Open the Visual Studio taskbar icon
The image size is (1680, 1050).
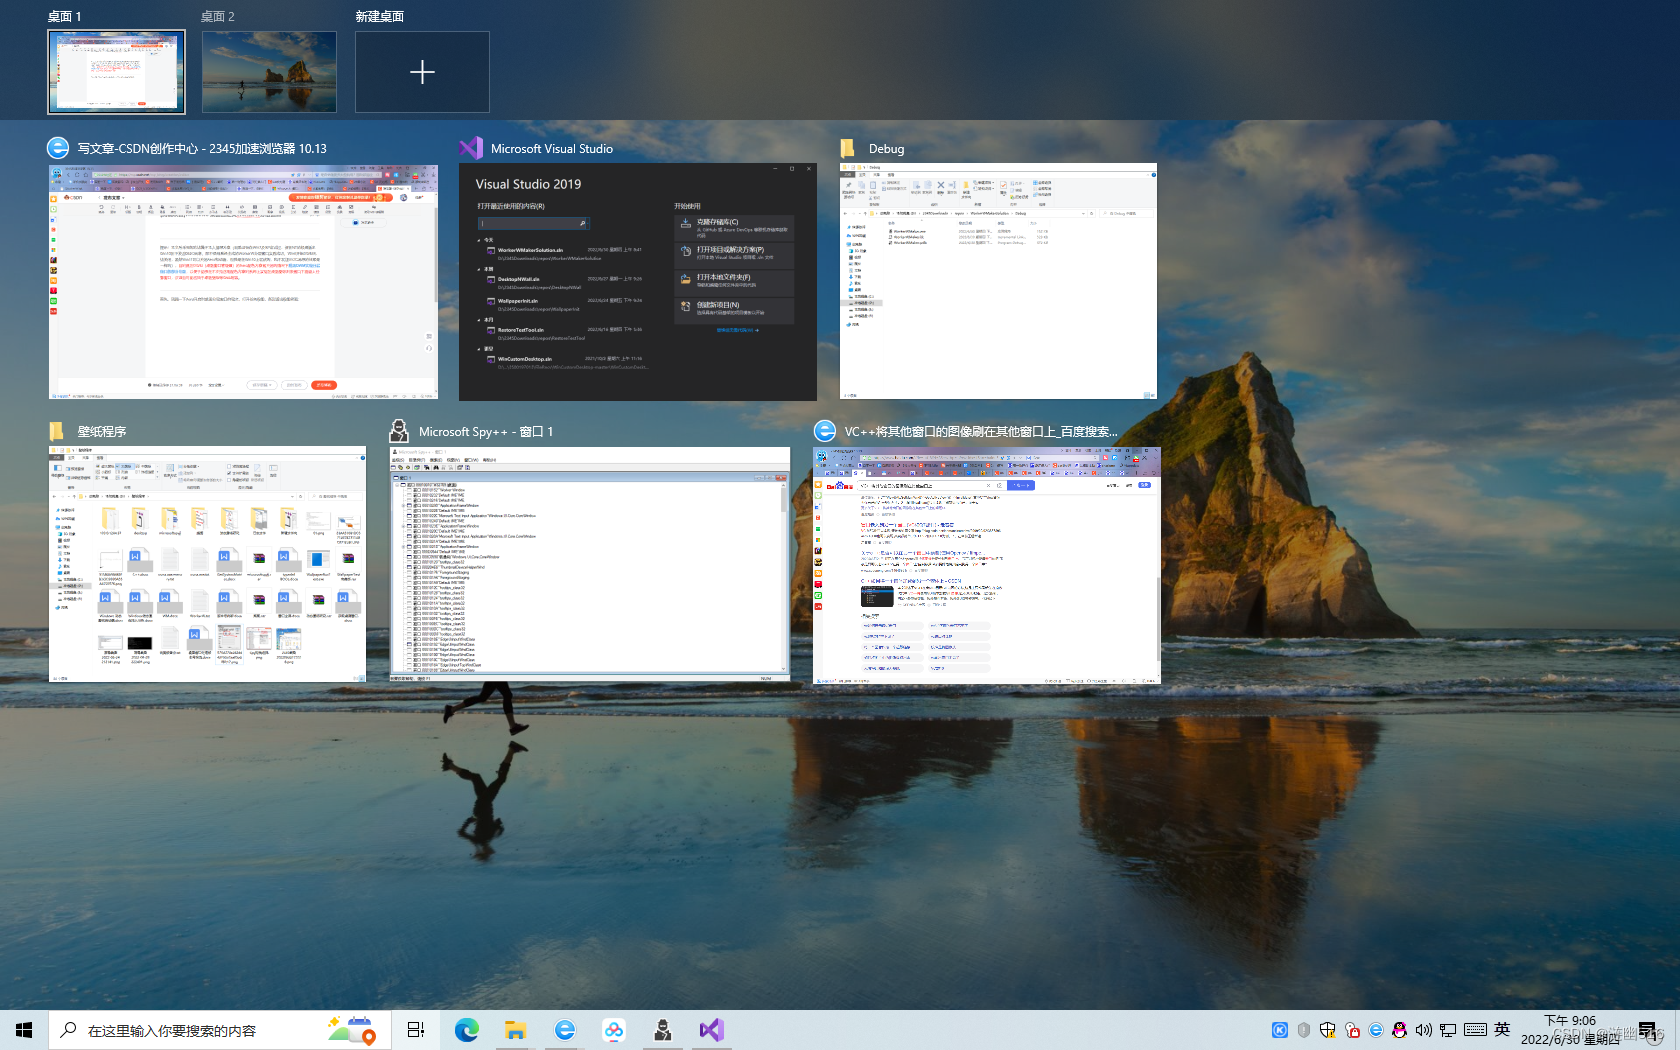click(711, 1030)
